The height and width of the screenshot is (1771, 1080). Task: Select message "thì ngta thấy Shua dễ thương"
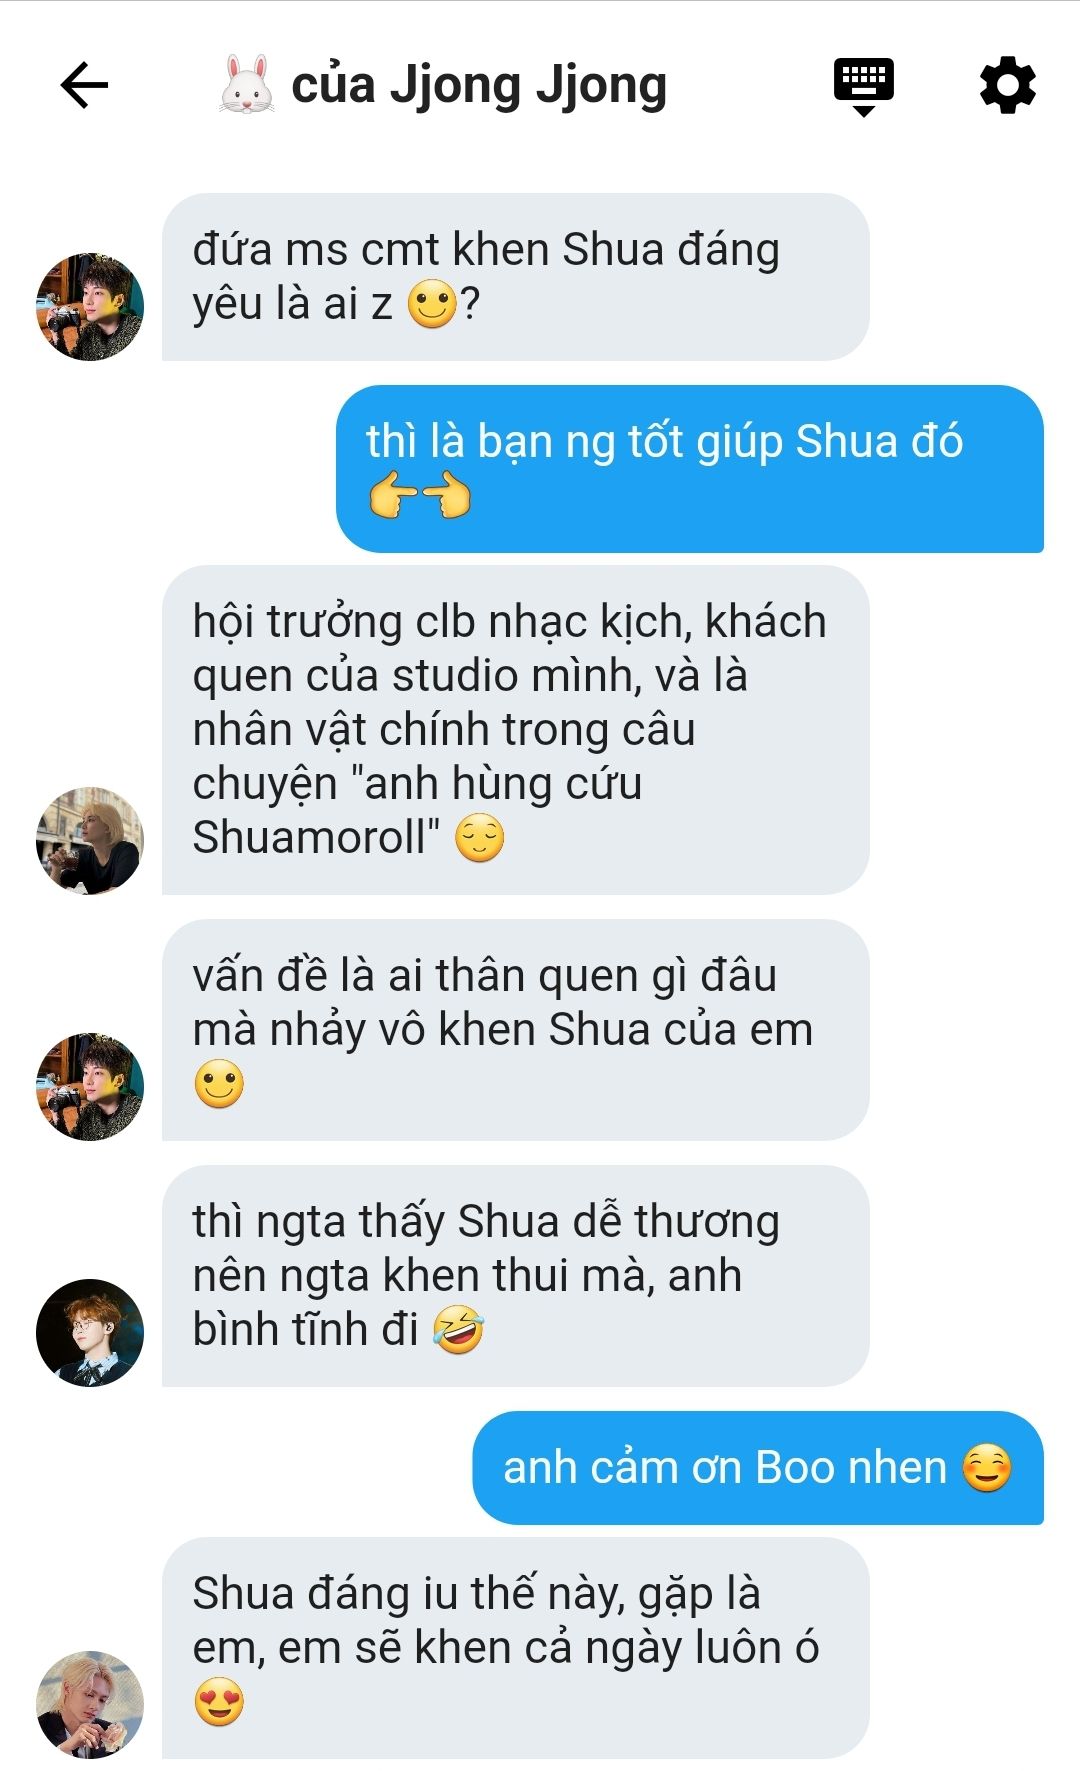[515, 1276]
